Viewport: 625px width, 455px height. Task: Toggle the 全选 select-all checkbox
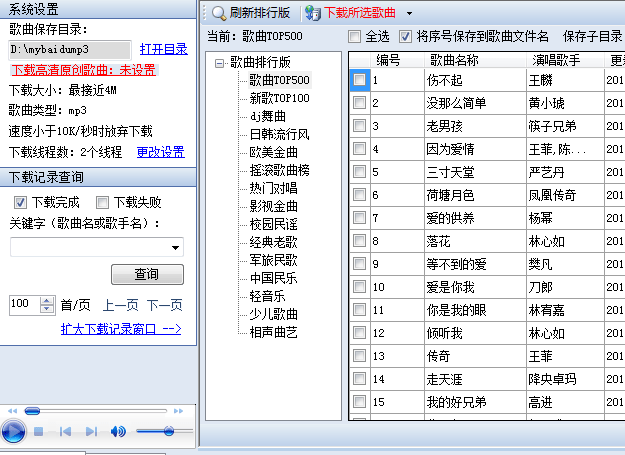click(355, 37)
